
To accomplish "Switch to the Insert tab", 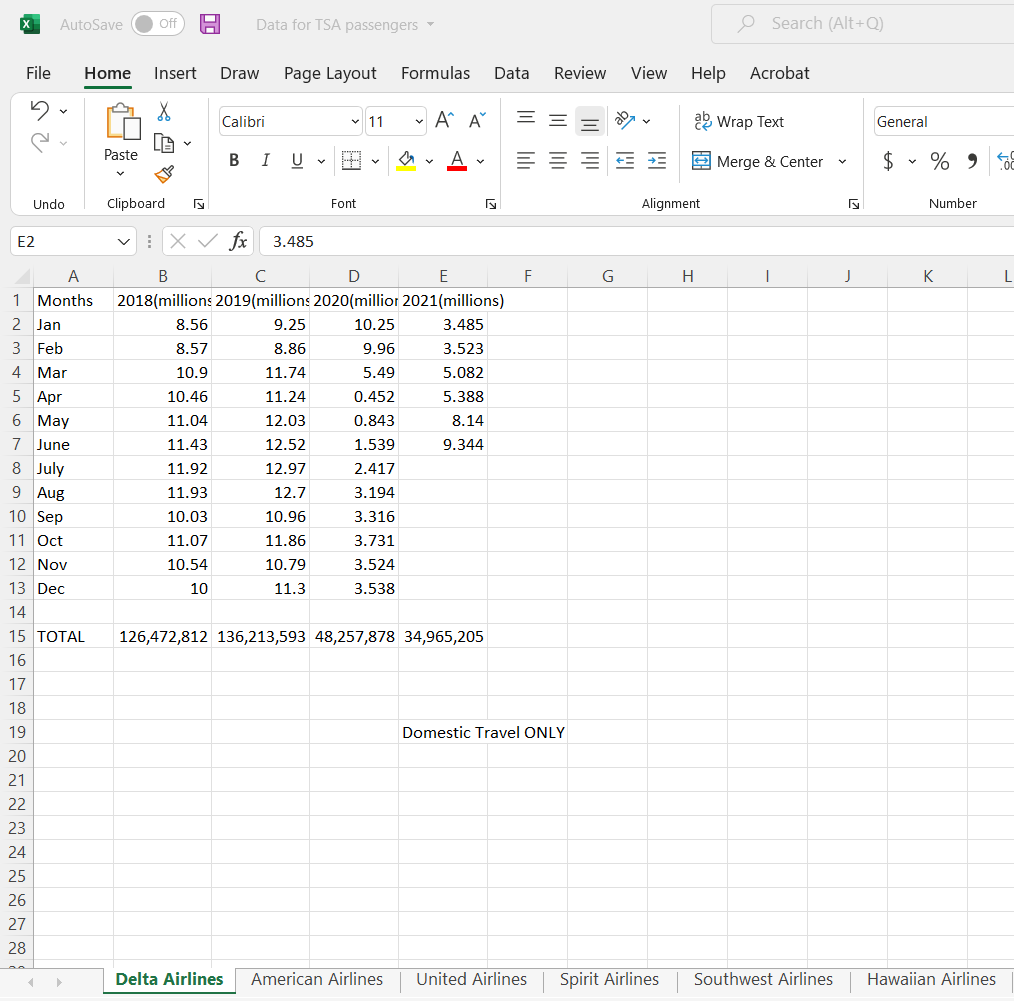I will [x=175, y=73].
